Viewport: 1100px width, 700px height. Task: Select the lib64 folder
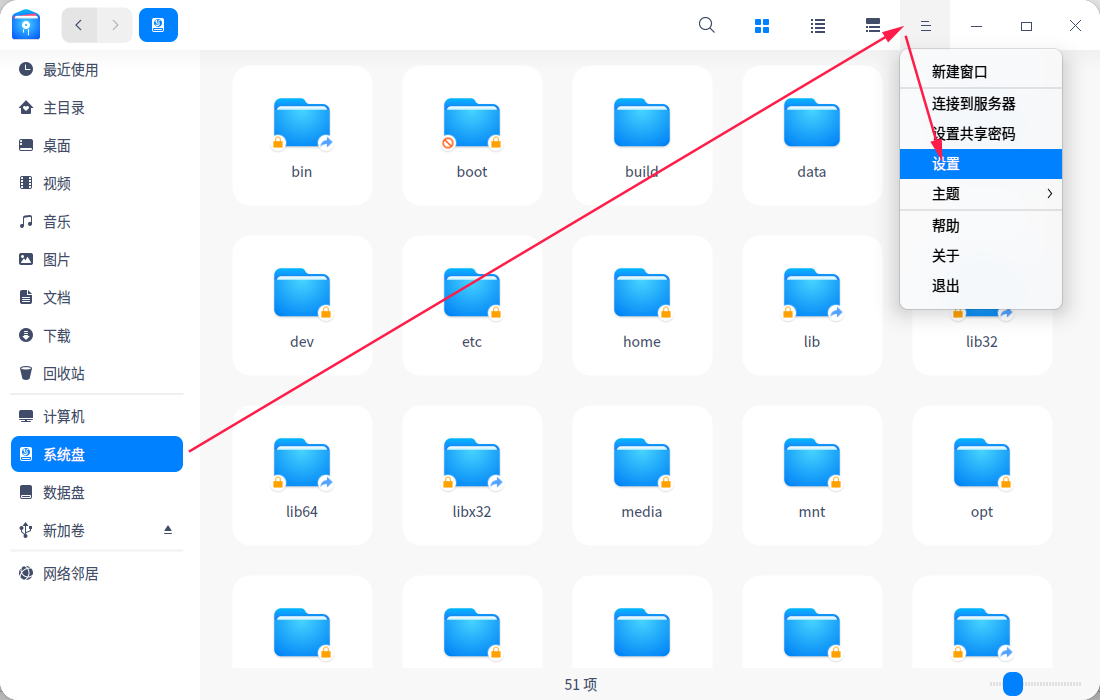click(x=302, y=476)
